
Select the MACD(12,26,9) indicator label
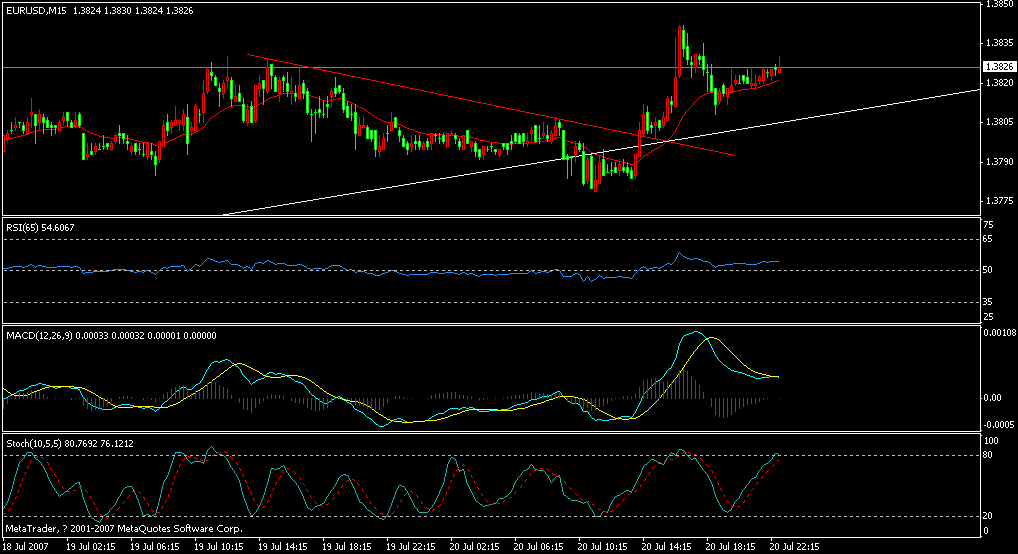[111, 336]
